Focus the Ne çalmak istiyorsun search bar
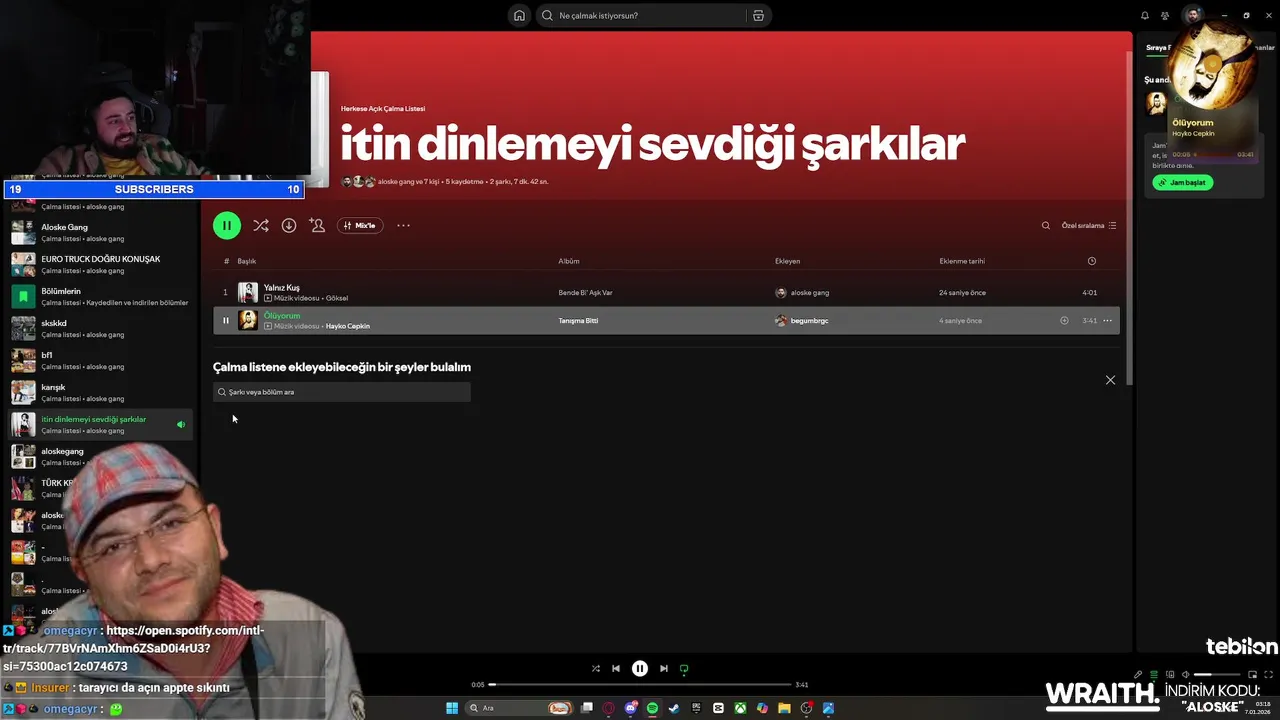This screenshot has width=1280, height=720. coord(641,15)
